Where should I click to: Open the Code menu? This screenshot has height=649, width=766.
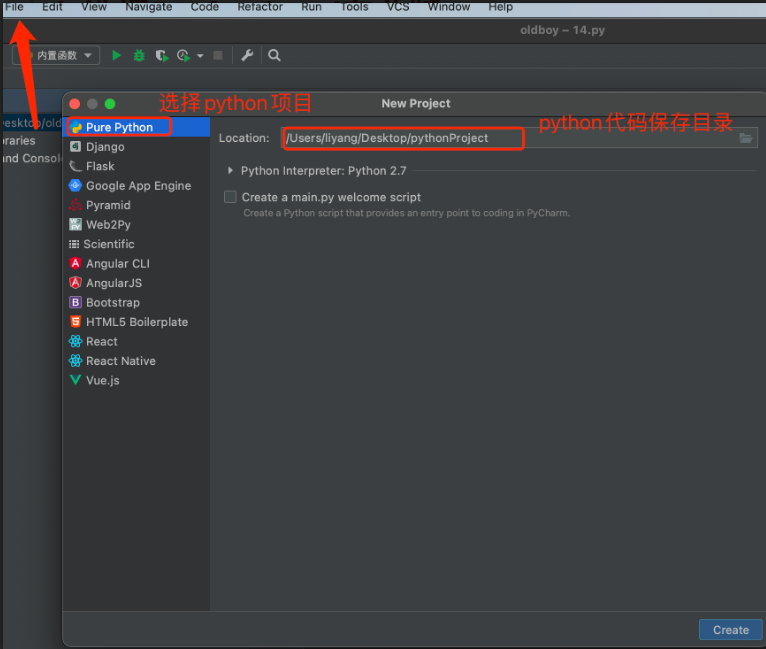point(205,7)
